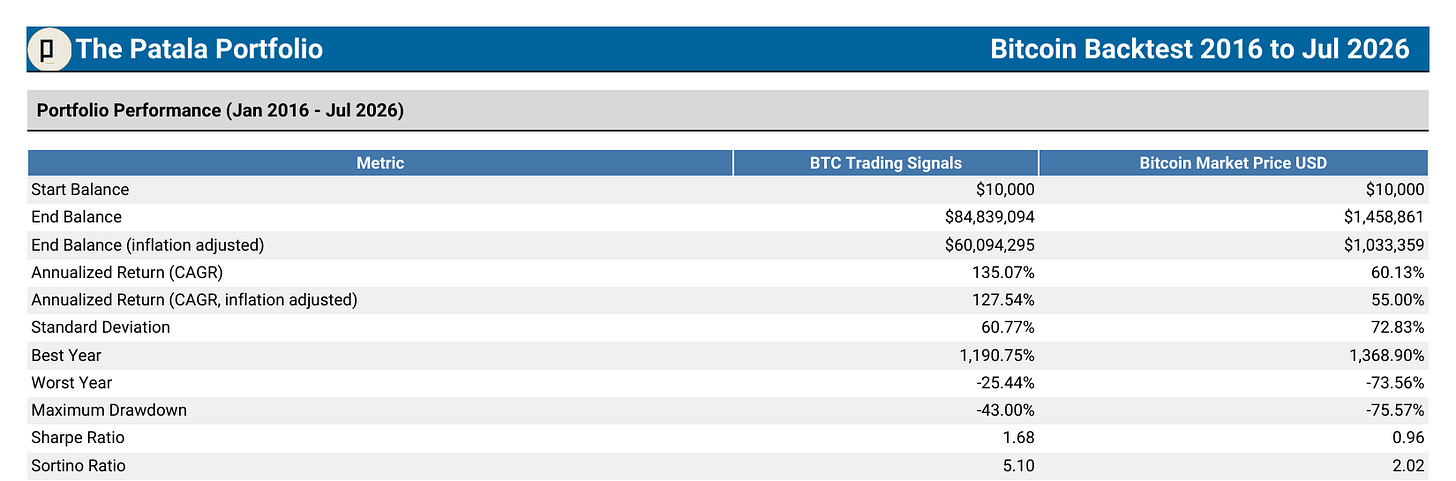1456x481 pixels.
Task: Select the Start Balance row label
Action: (80, 190)
